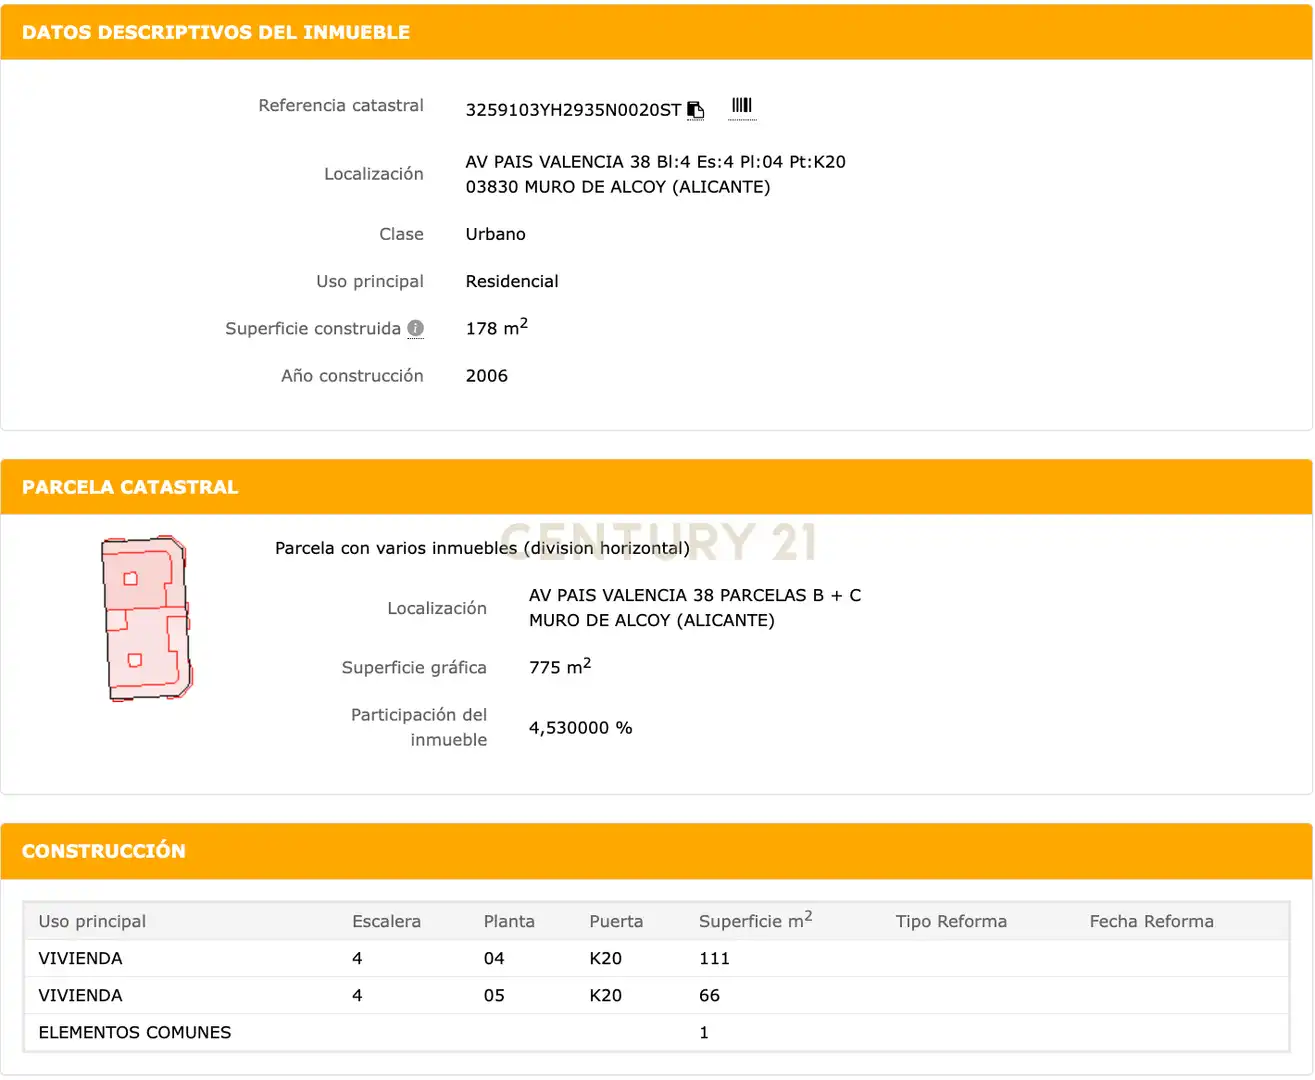Click the "Año construcción" label
This screenshot has width=1315, height=1080.
pos(352,376)
